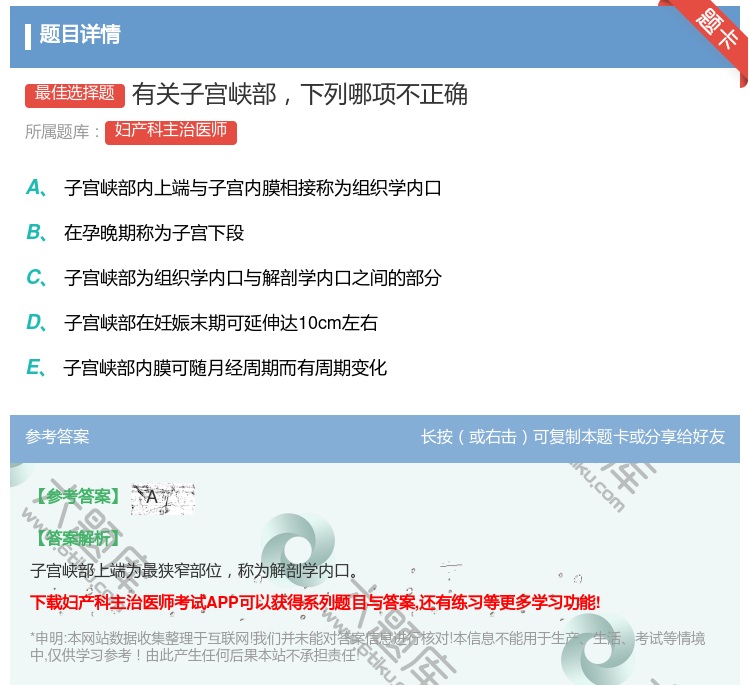Click the explanation text 子宫峡部上端为最狭窄部位
Viewport: 750px width, 685px height.
tap(194, 570)
